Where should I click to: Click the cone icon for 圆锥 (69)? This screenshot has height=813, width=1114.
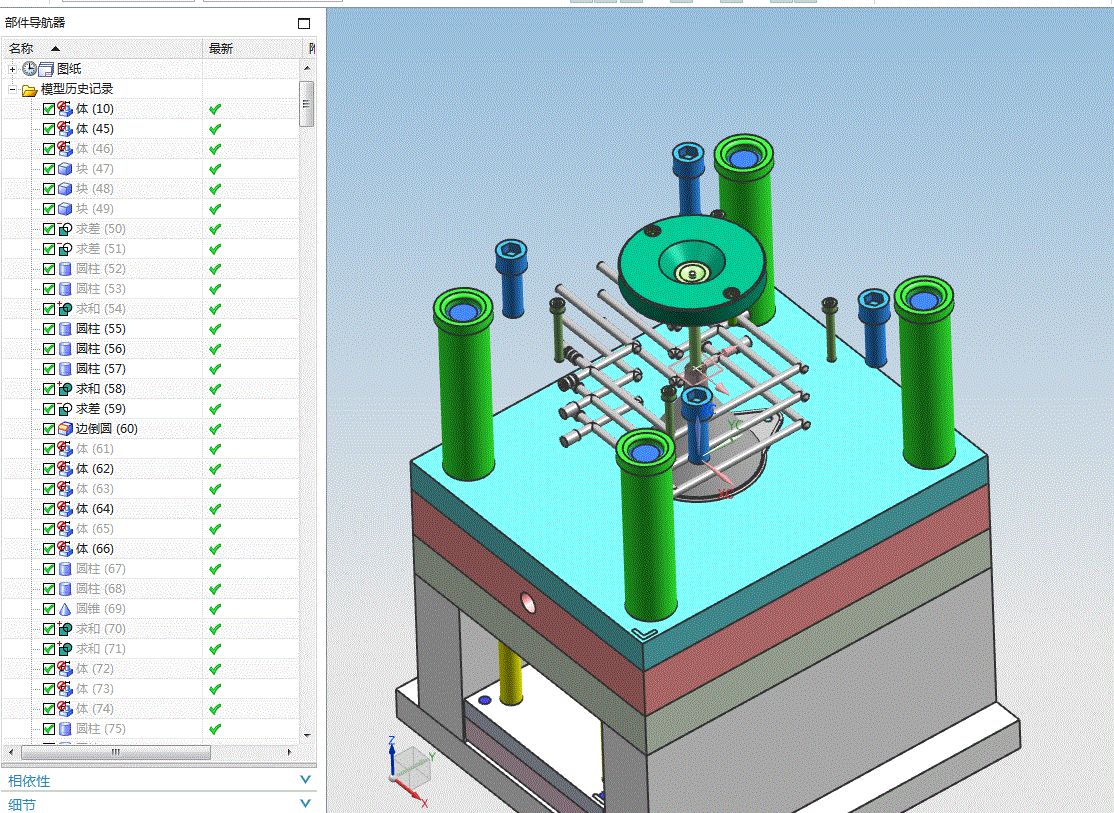(65, 609)
